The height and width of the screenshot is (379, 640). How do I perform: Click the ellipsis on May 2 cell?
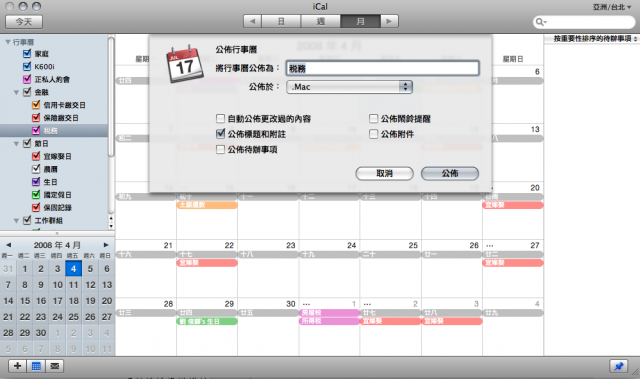367,304
